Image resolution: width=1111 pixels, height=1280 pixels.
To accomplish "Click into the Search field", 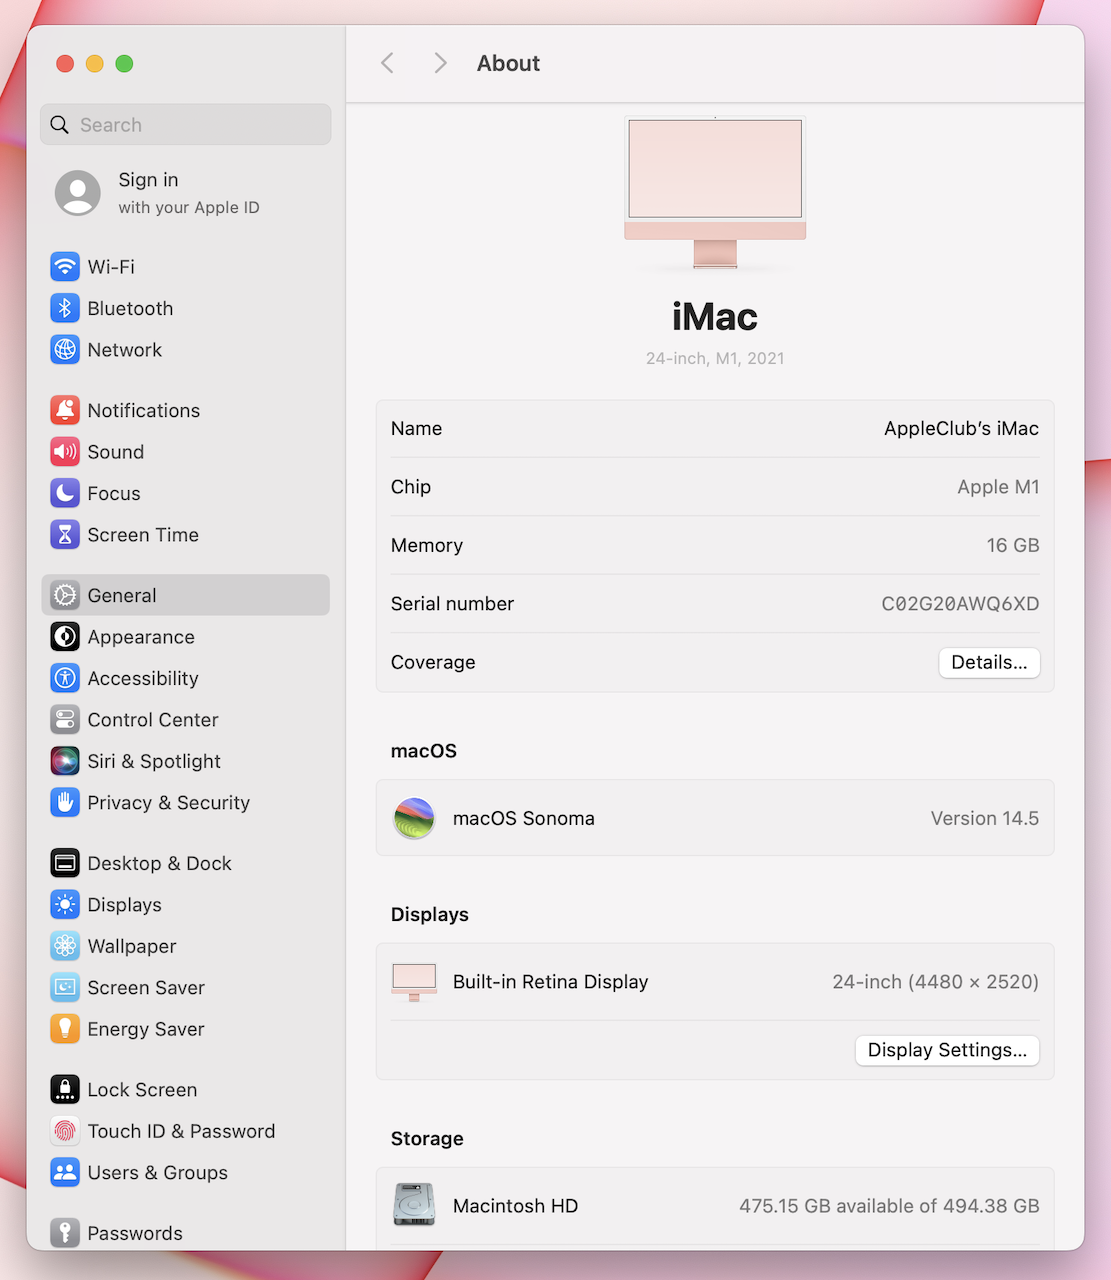I will [x=186, y=125].
